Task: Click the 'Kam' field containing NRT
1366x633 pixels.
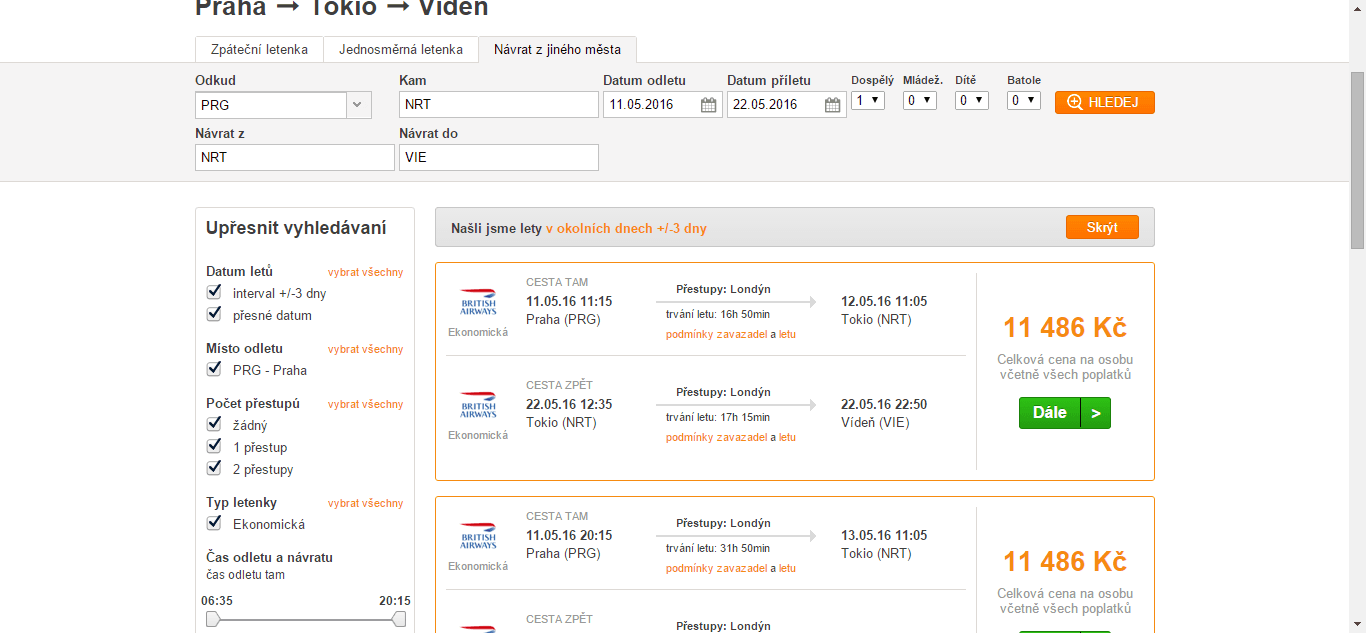Action: click(x=499, y=104)
